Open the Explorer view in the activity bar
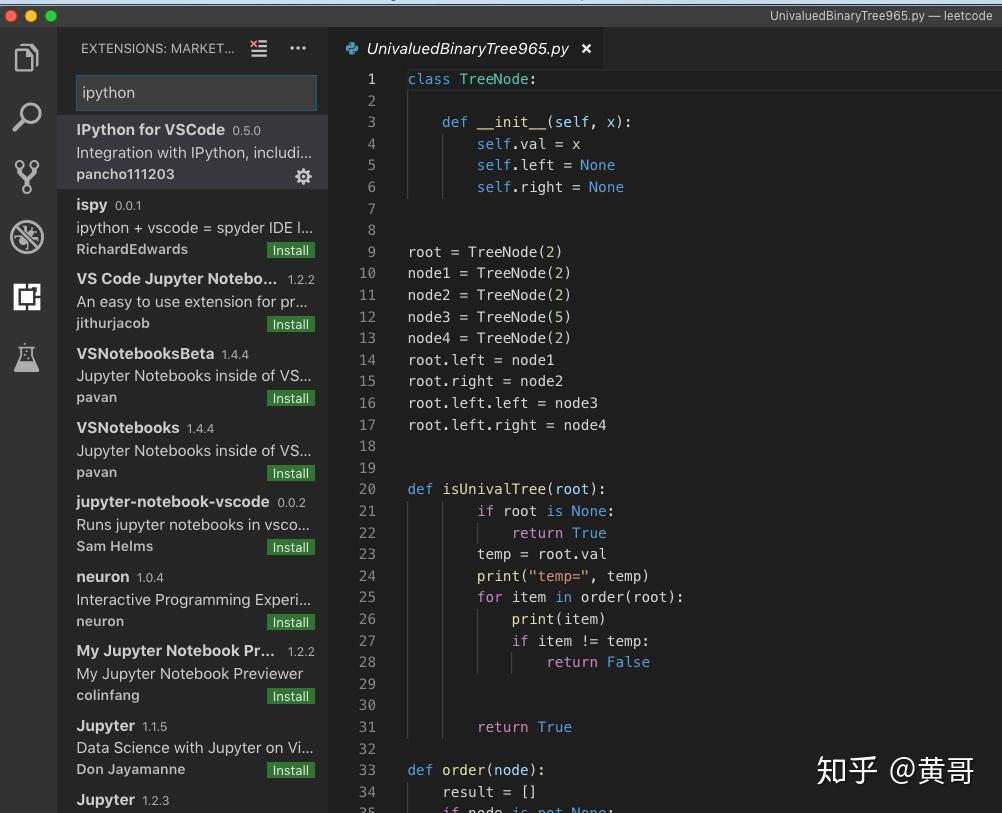Image resolution: width=1002 pixels, height=813 pixels. point(27,57)
